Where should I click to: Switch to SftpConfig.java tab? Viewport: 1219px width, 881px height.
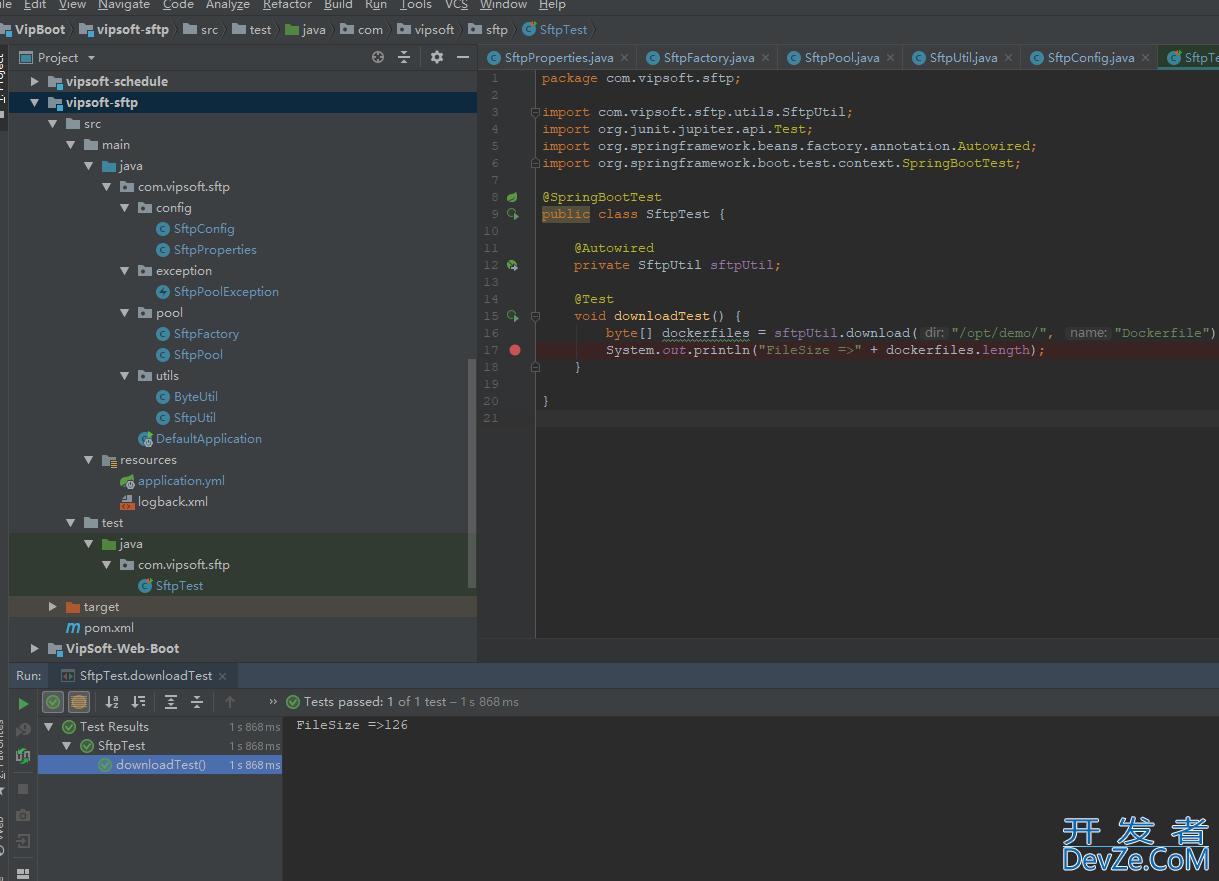pyautogui.click(x=1091, y=58)
